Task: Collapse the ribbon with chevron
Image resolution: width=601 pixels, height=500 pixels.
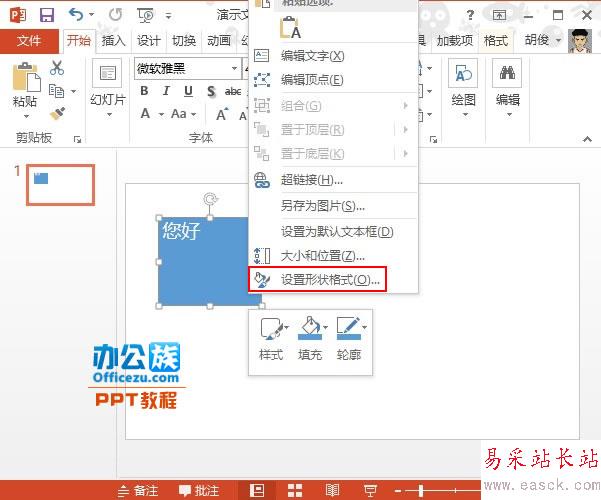Action: point(587,139)
